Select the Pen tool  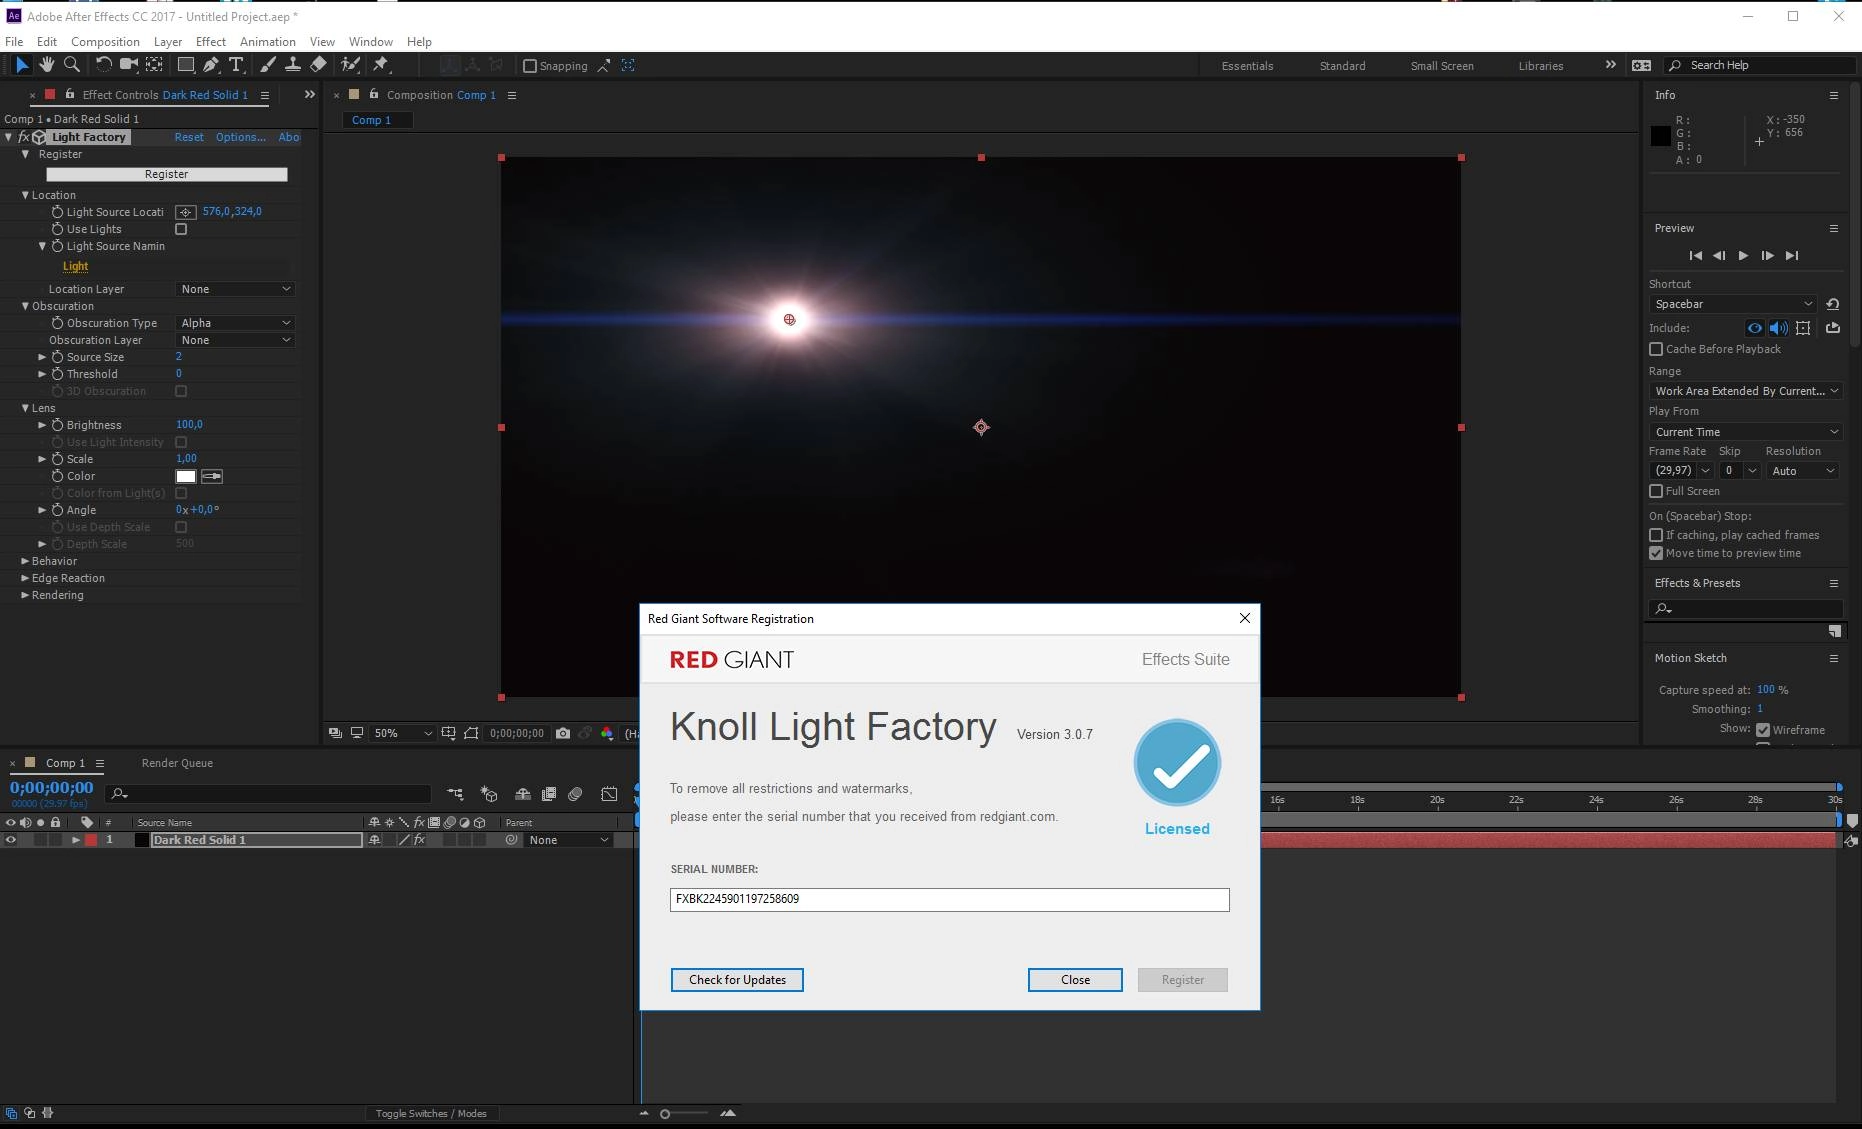pyautogui.click(x=211, y=65)
